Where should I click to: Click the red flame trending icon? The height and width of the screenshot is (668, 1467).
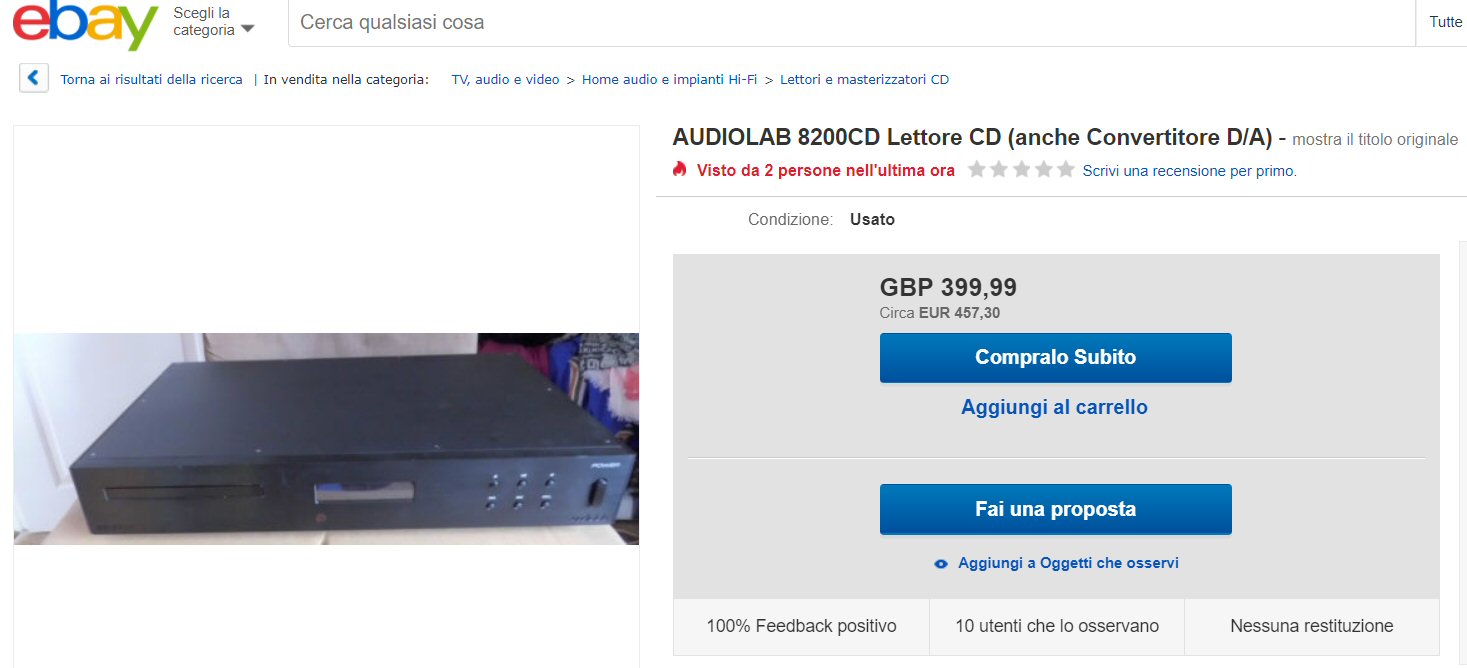680,169
